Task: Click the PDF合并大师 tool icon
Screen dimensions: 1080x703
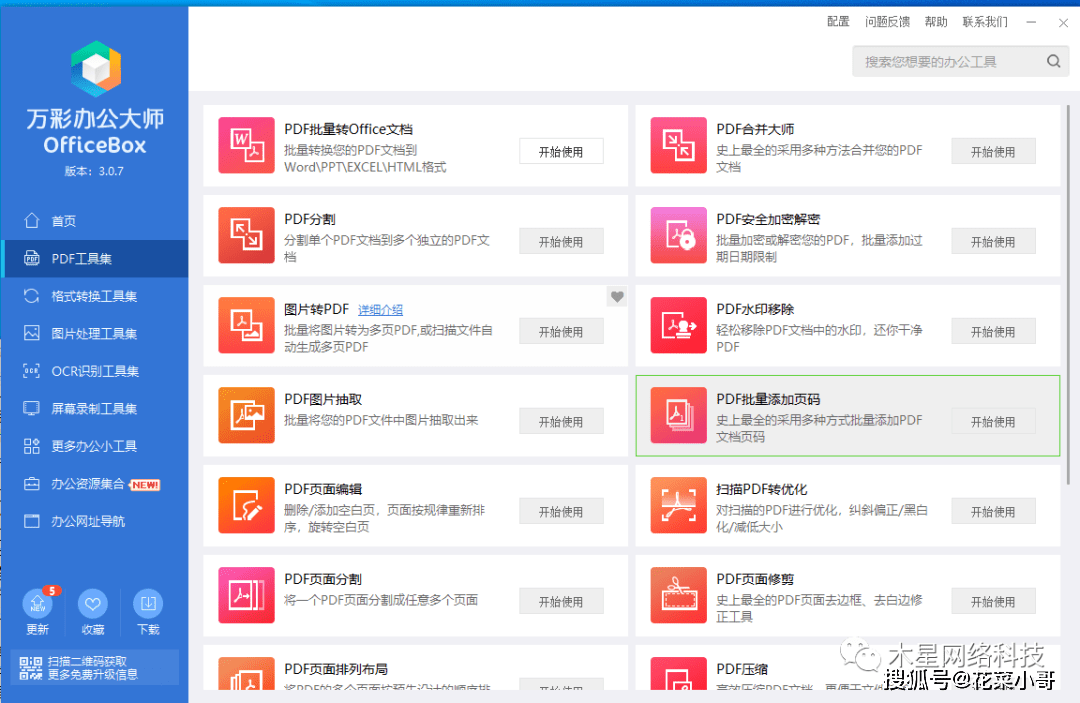Action: [x=678, y=145]
